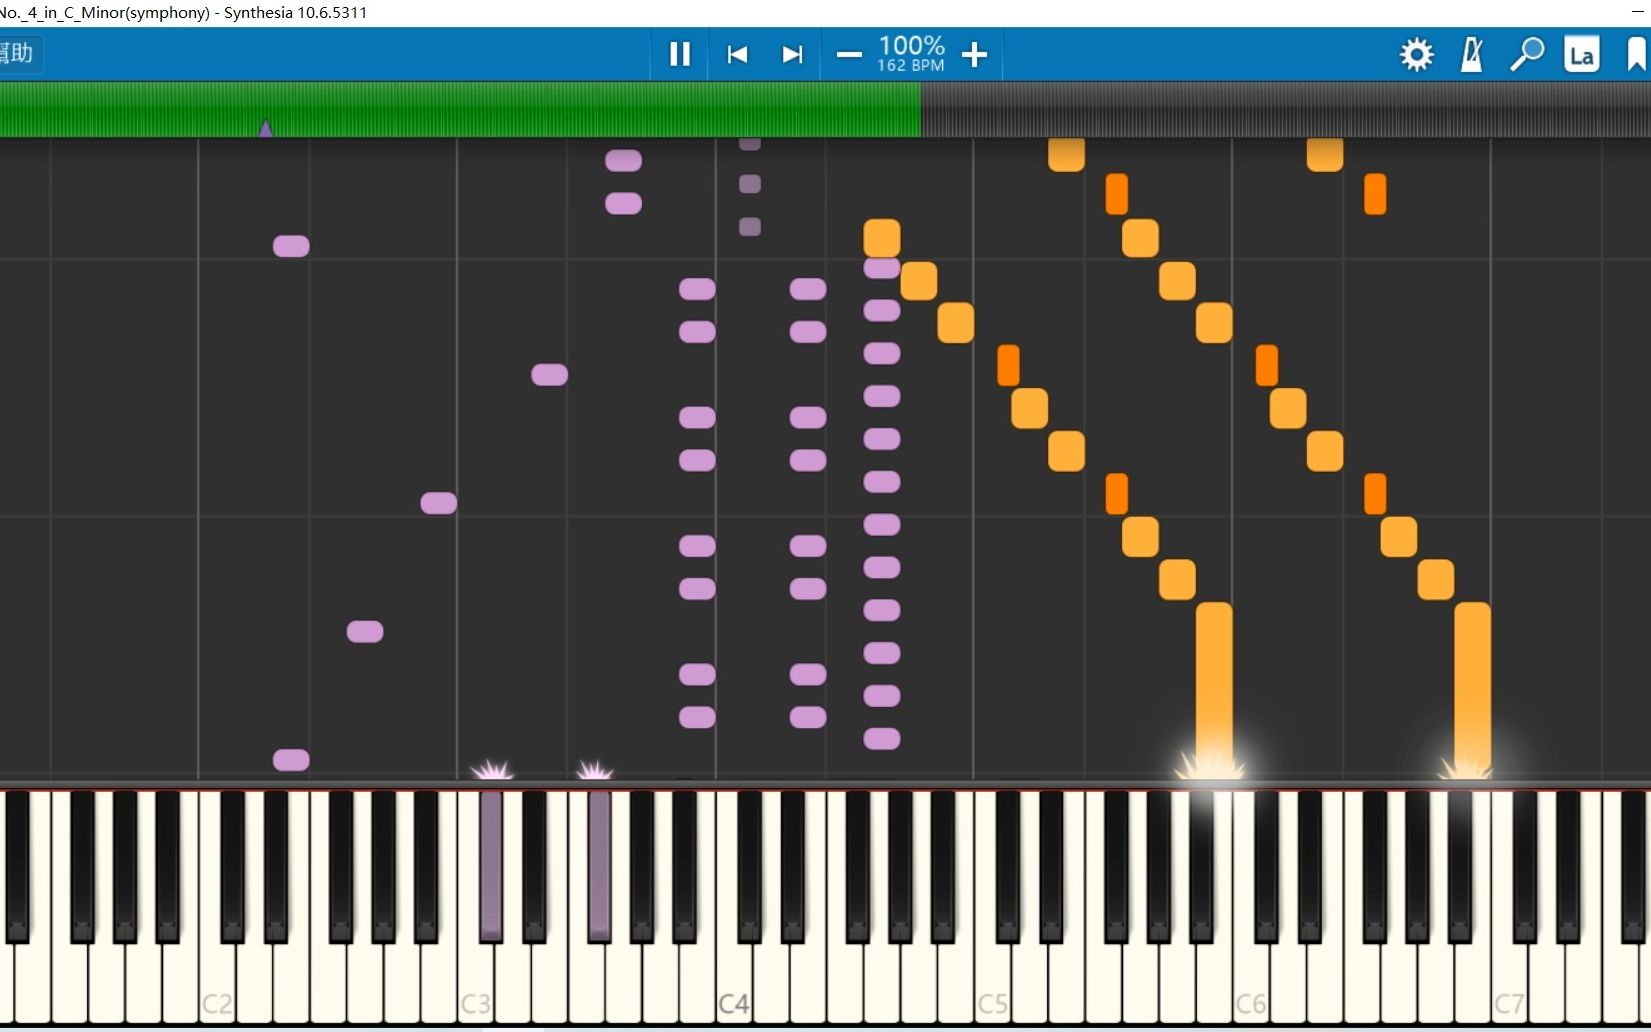1651x1032 pixels.
Task: Pause playback with the pause button
Action: pos(680,54)
